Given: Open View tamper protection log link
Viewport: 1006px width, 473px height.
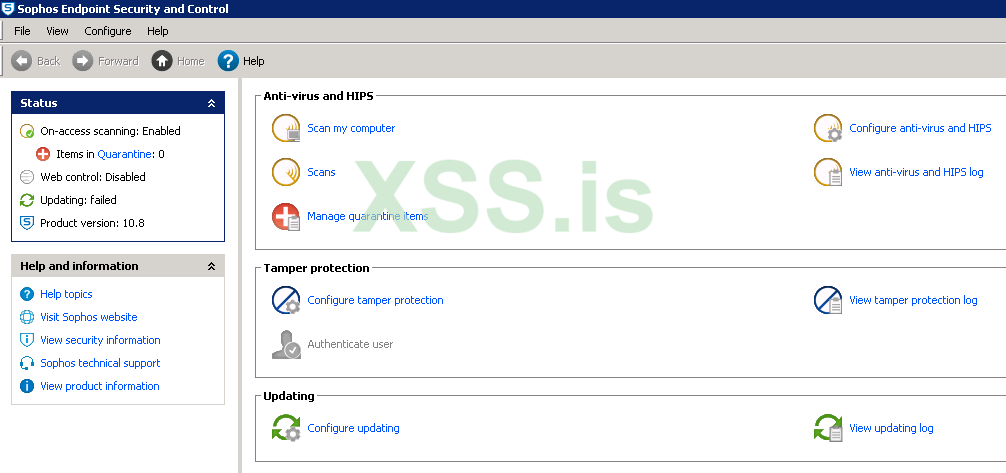Looking at the screenshot, I should point(913,300).
